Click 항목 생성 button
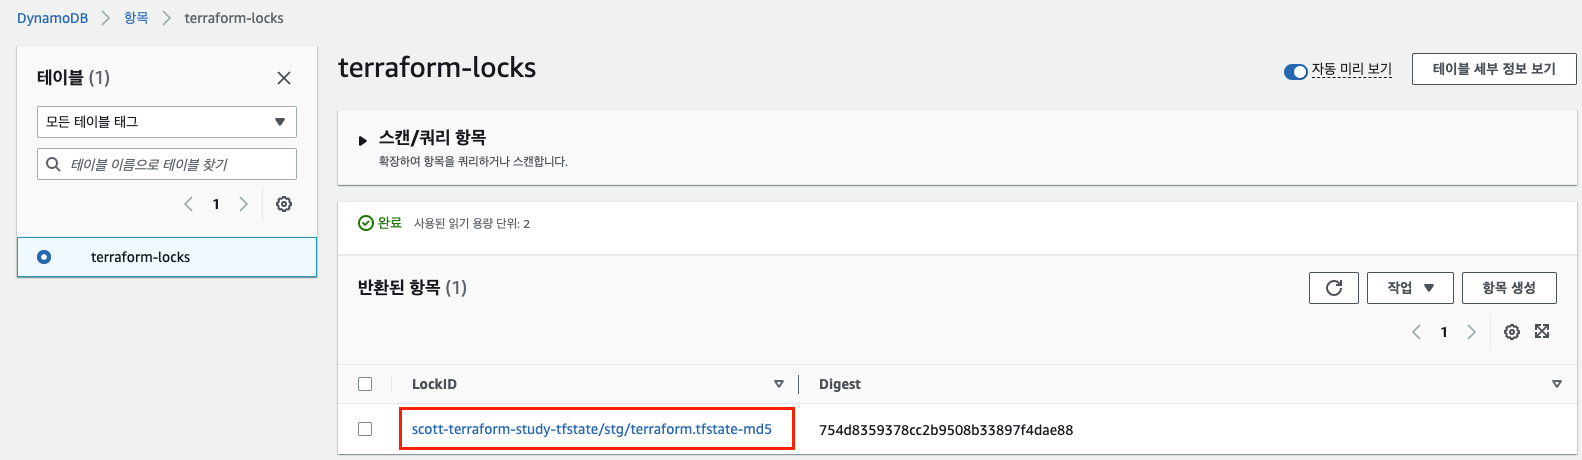Image resolution: width=1582 pixels, height=460 pixels. [x=1510, y=288]
